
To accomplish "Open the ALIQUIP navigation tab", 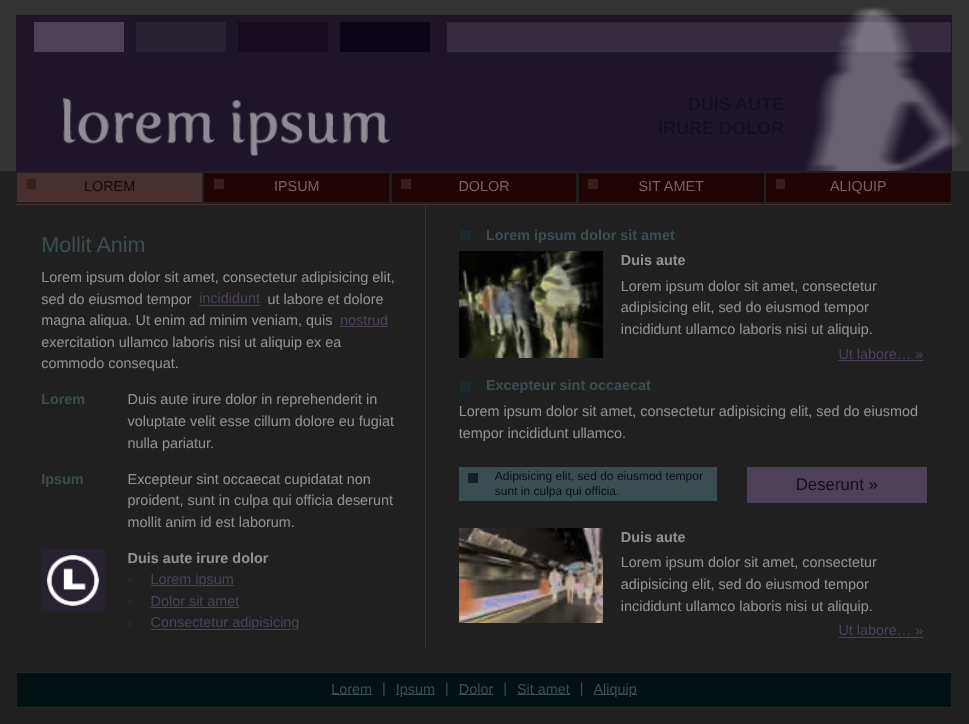I will point(857,187).
